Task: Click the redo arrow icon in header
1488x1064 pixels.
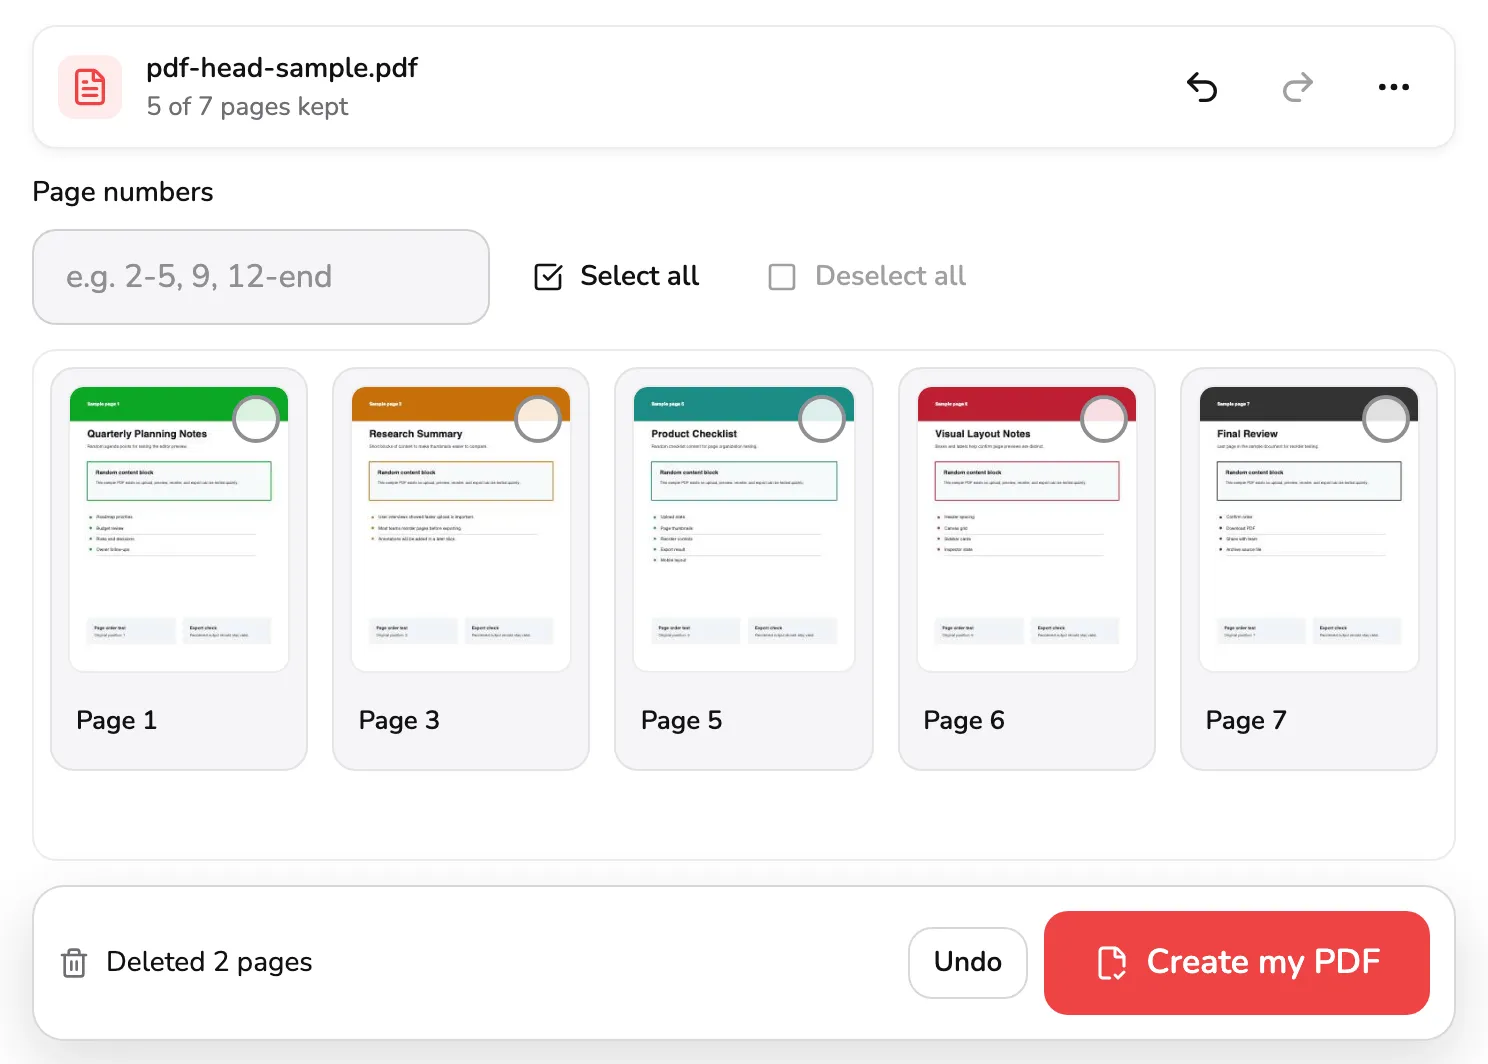Action: (1298, 88)
